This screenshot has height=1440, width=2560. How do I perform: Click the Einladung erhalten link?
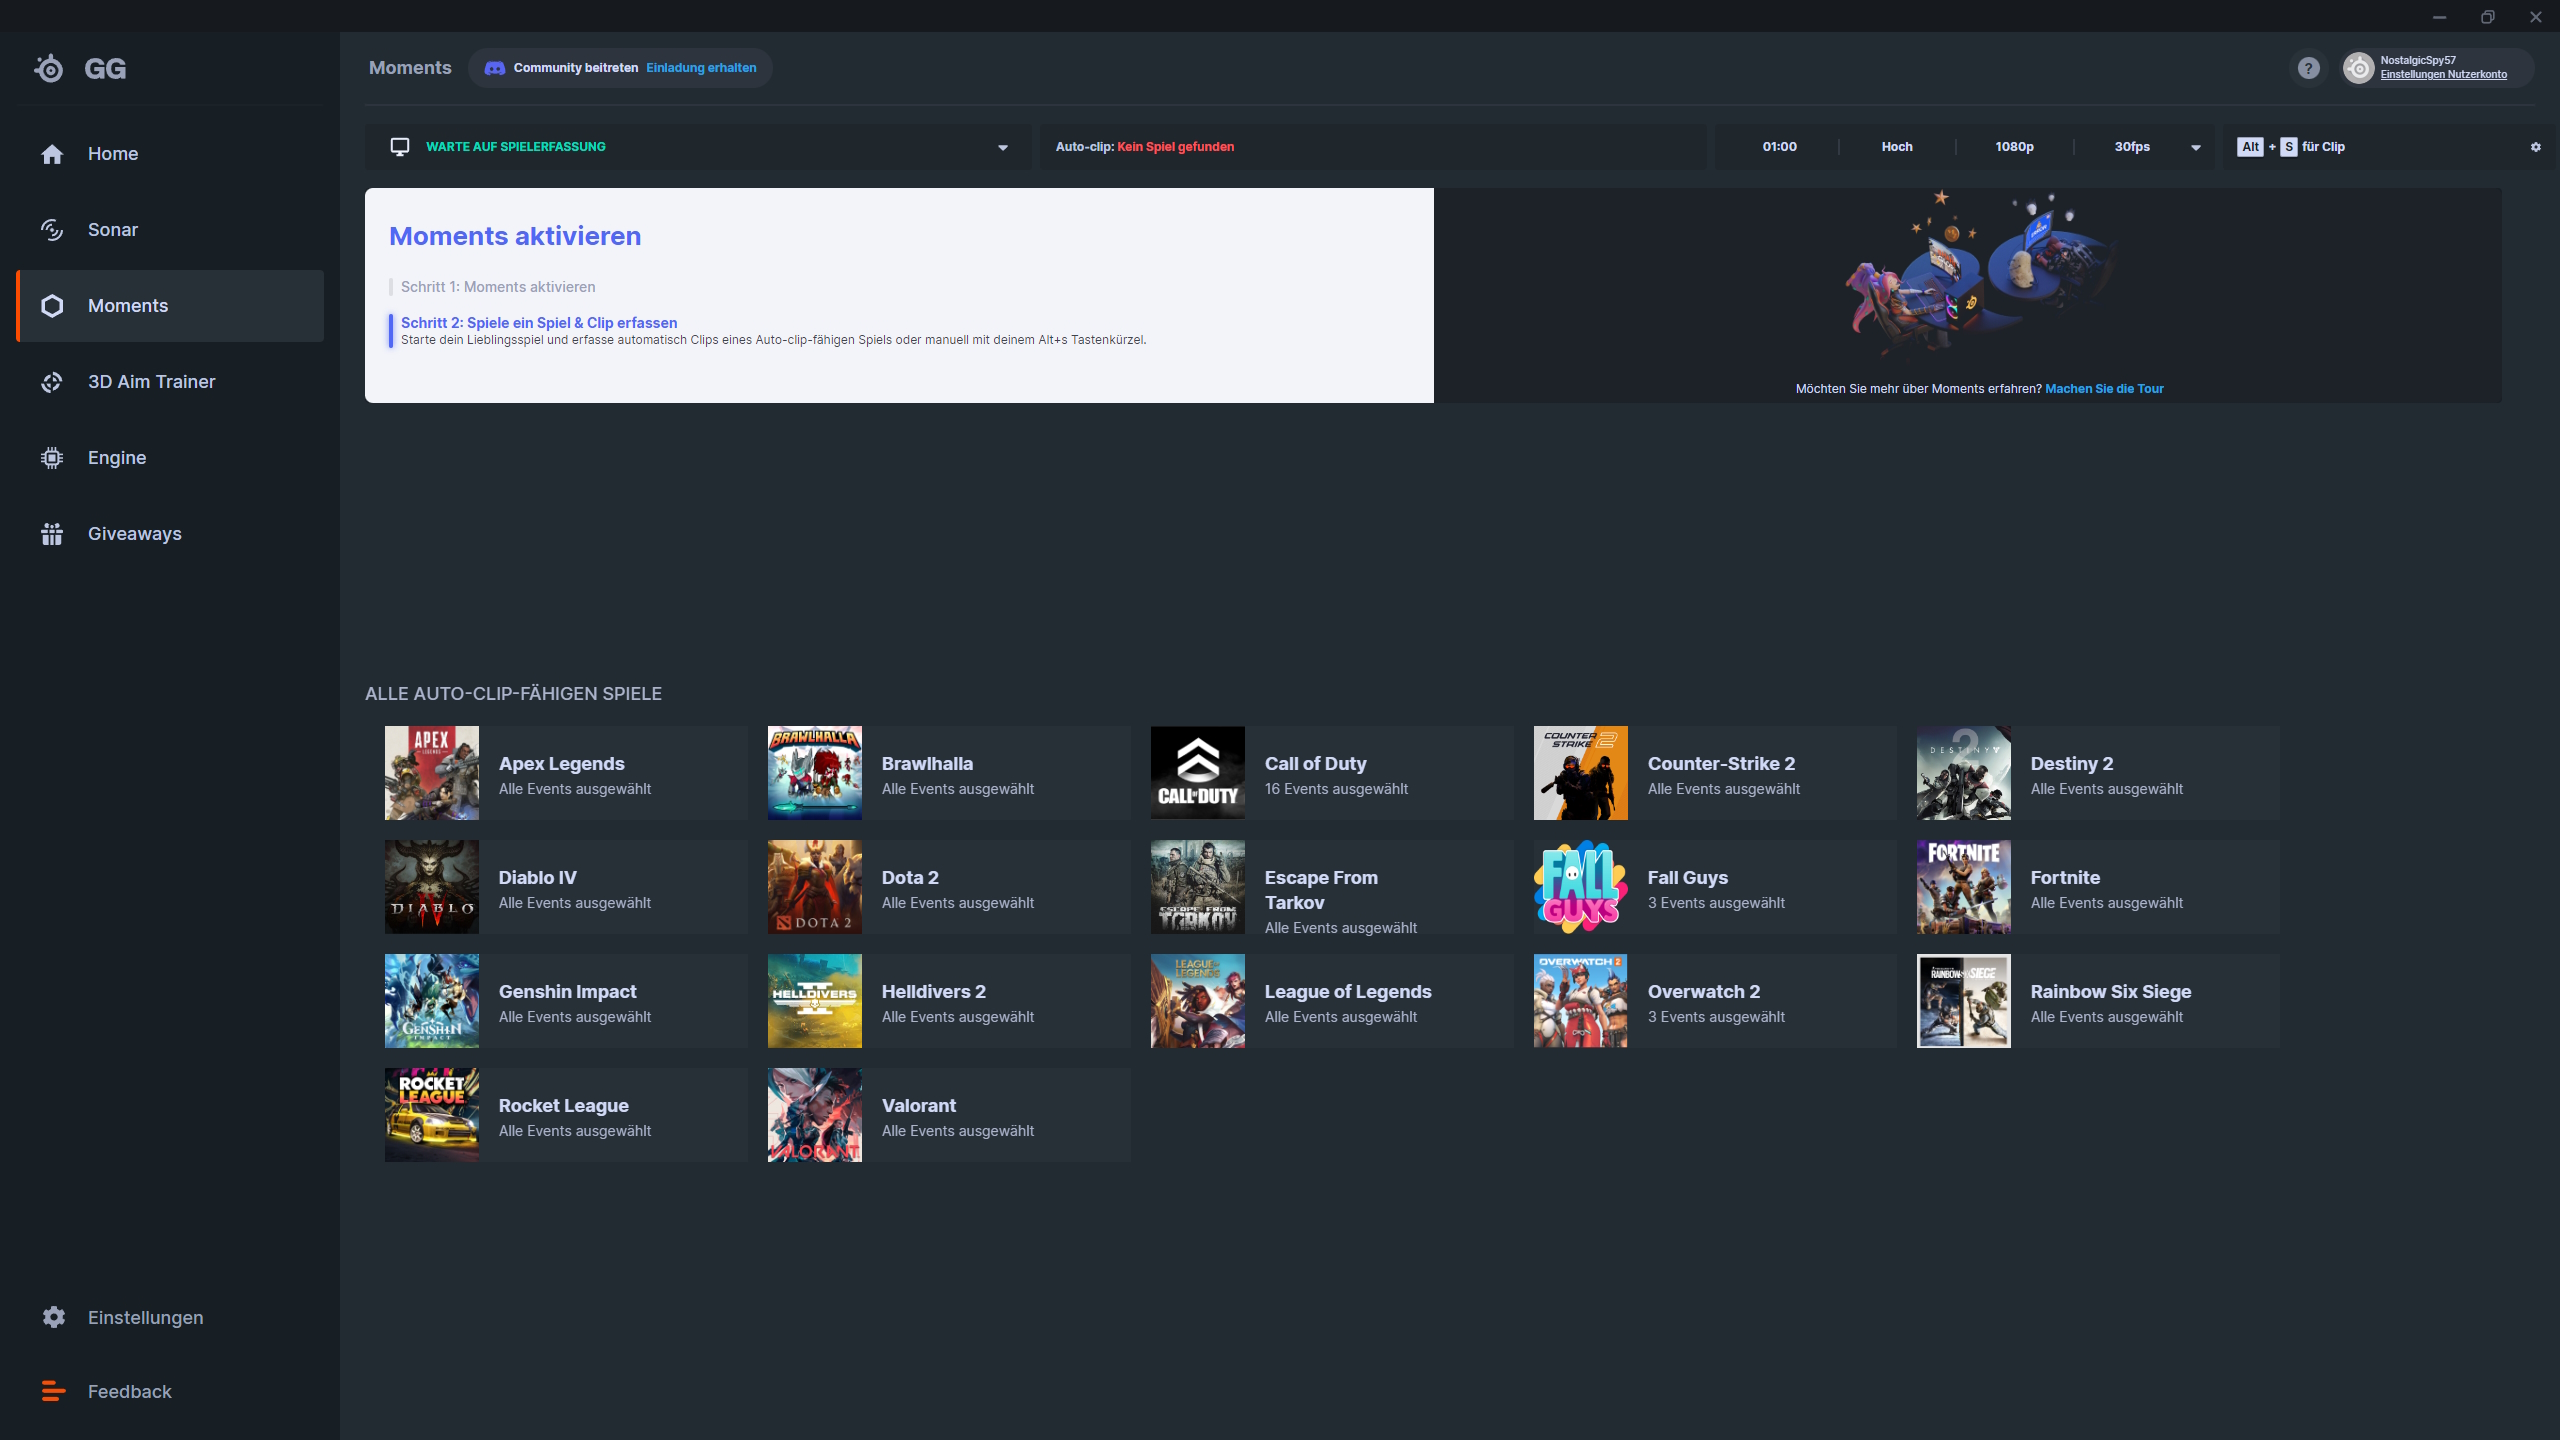point(701,68)
